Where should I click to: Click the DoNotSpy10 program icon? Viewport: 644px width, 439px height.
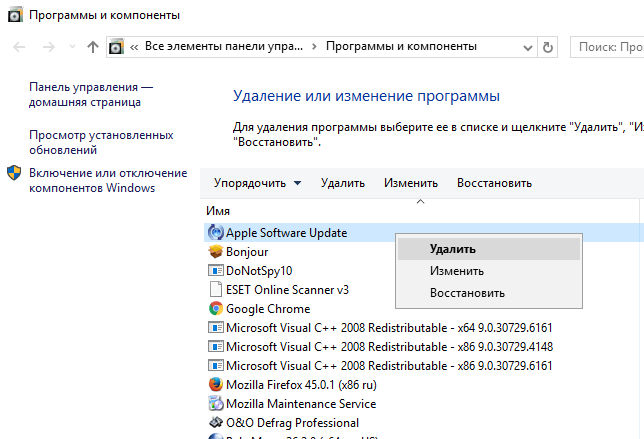216,271
